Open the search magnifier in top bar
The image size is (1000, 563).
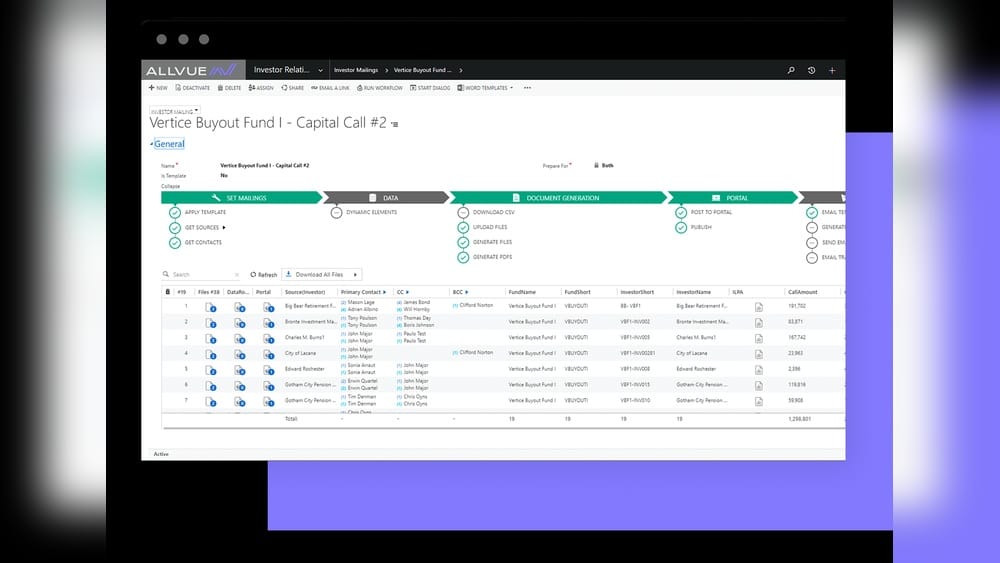pyautogui.click(x=791, y=70)
